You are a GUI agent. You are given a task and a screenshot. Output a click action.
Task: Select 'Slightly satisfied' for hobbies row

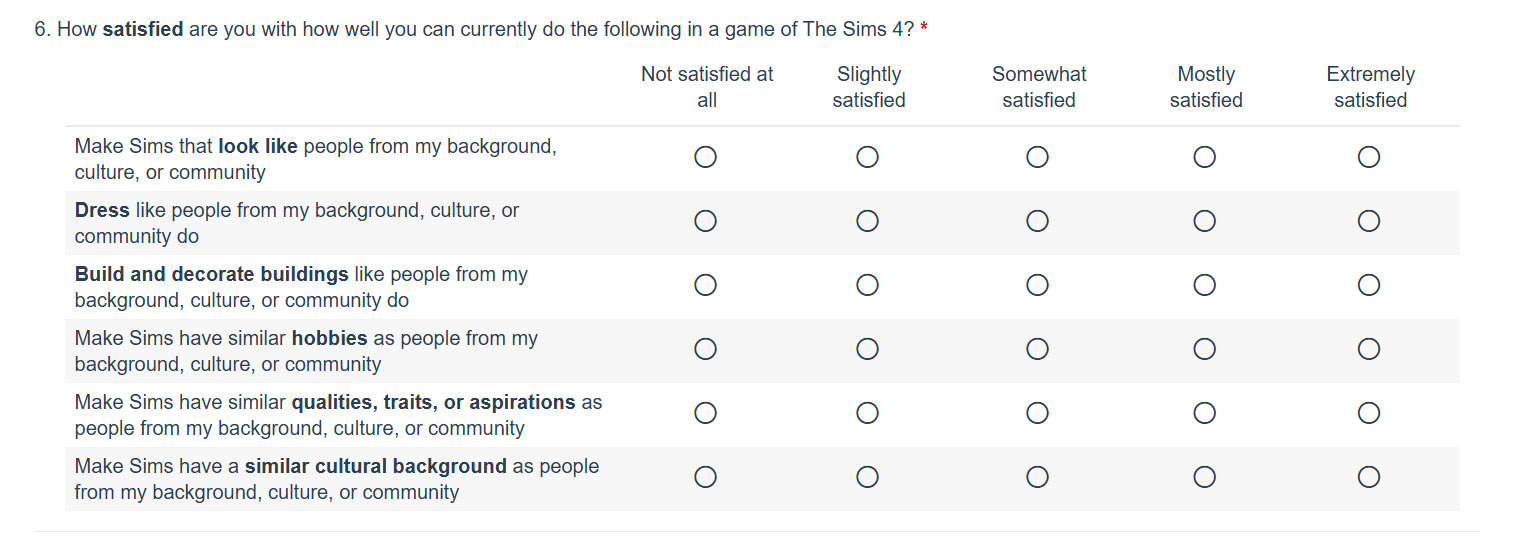pos(867,349)
